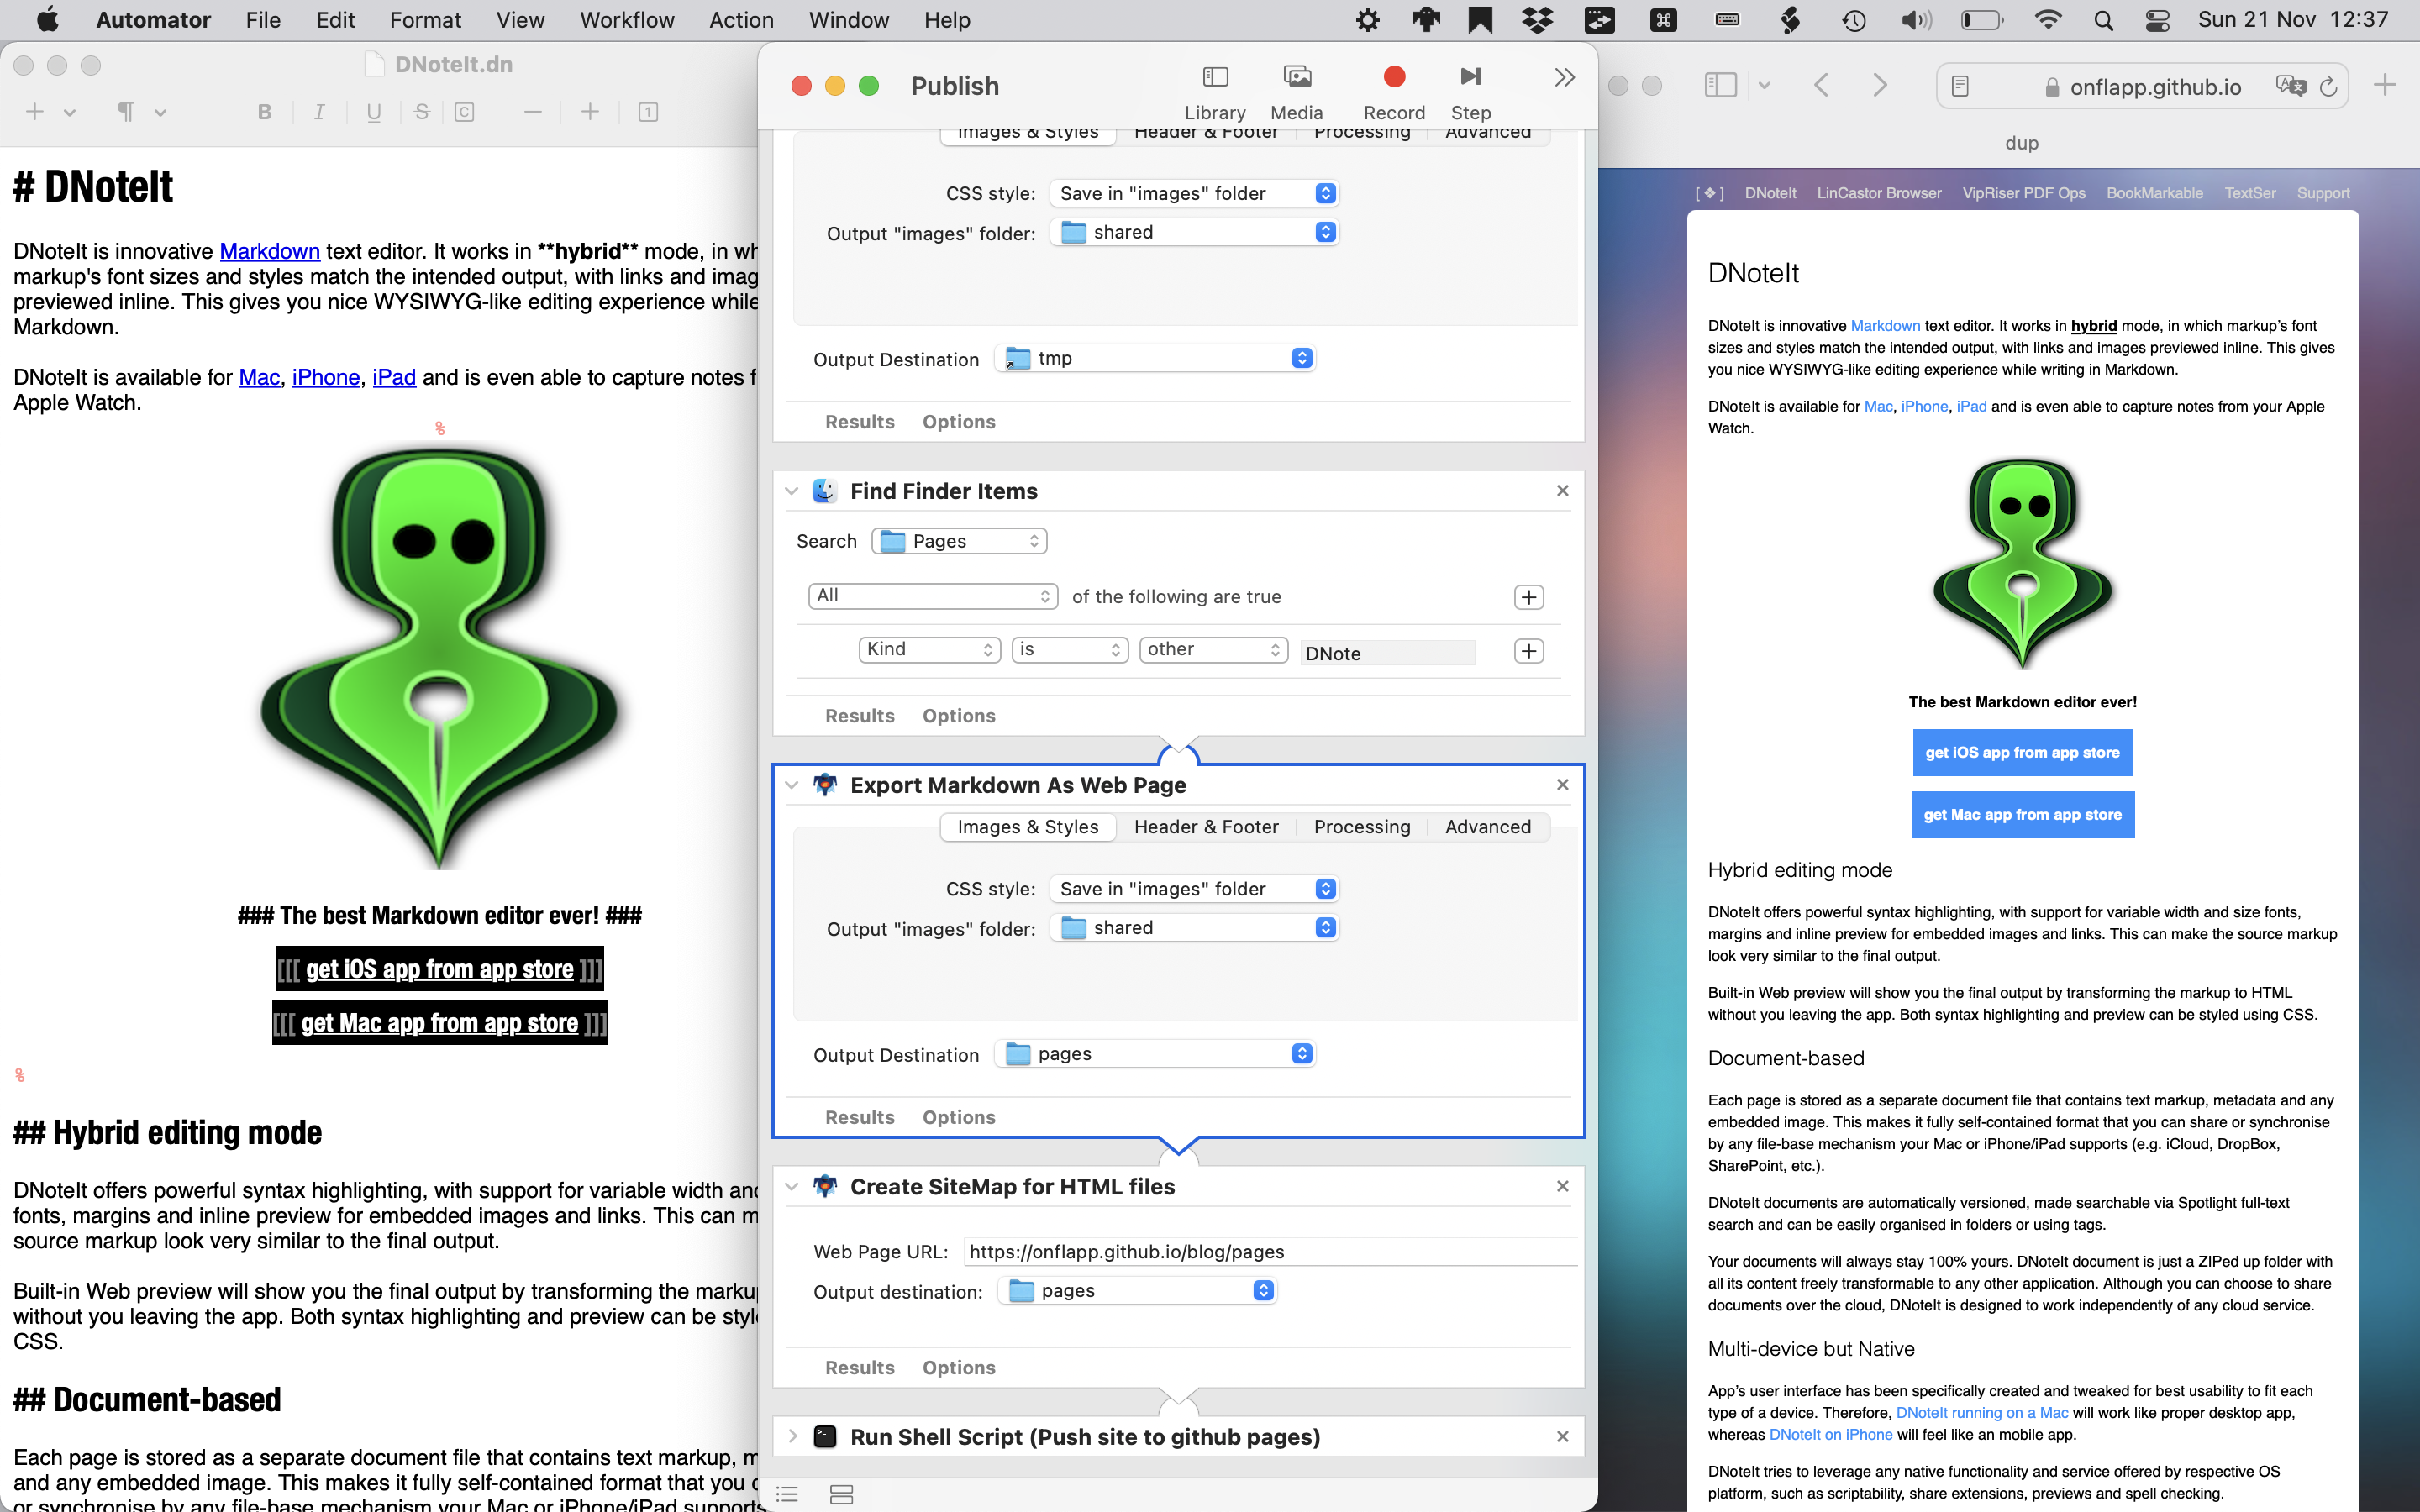The image size is (2420, 1512).
Task: Switch to the Processing tab
Action: (x=1362, y=827)
